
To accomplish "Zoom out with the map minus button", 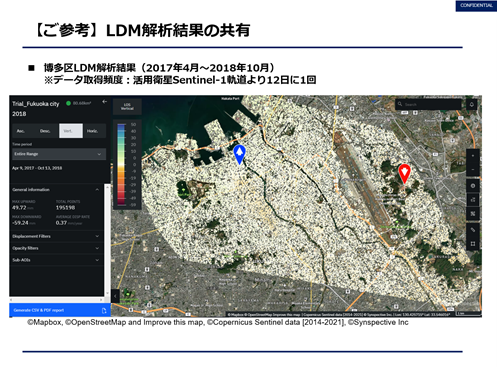I will click(473, 169).
